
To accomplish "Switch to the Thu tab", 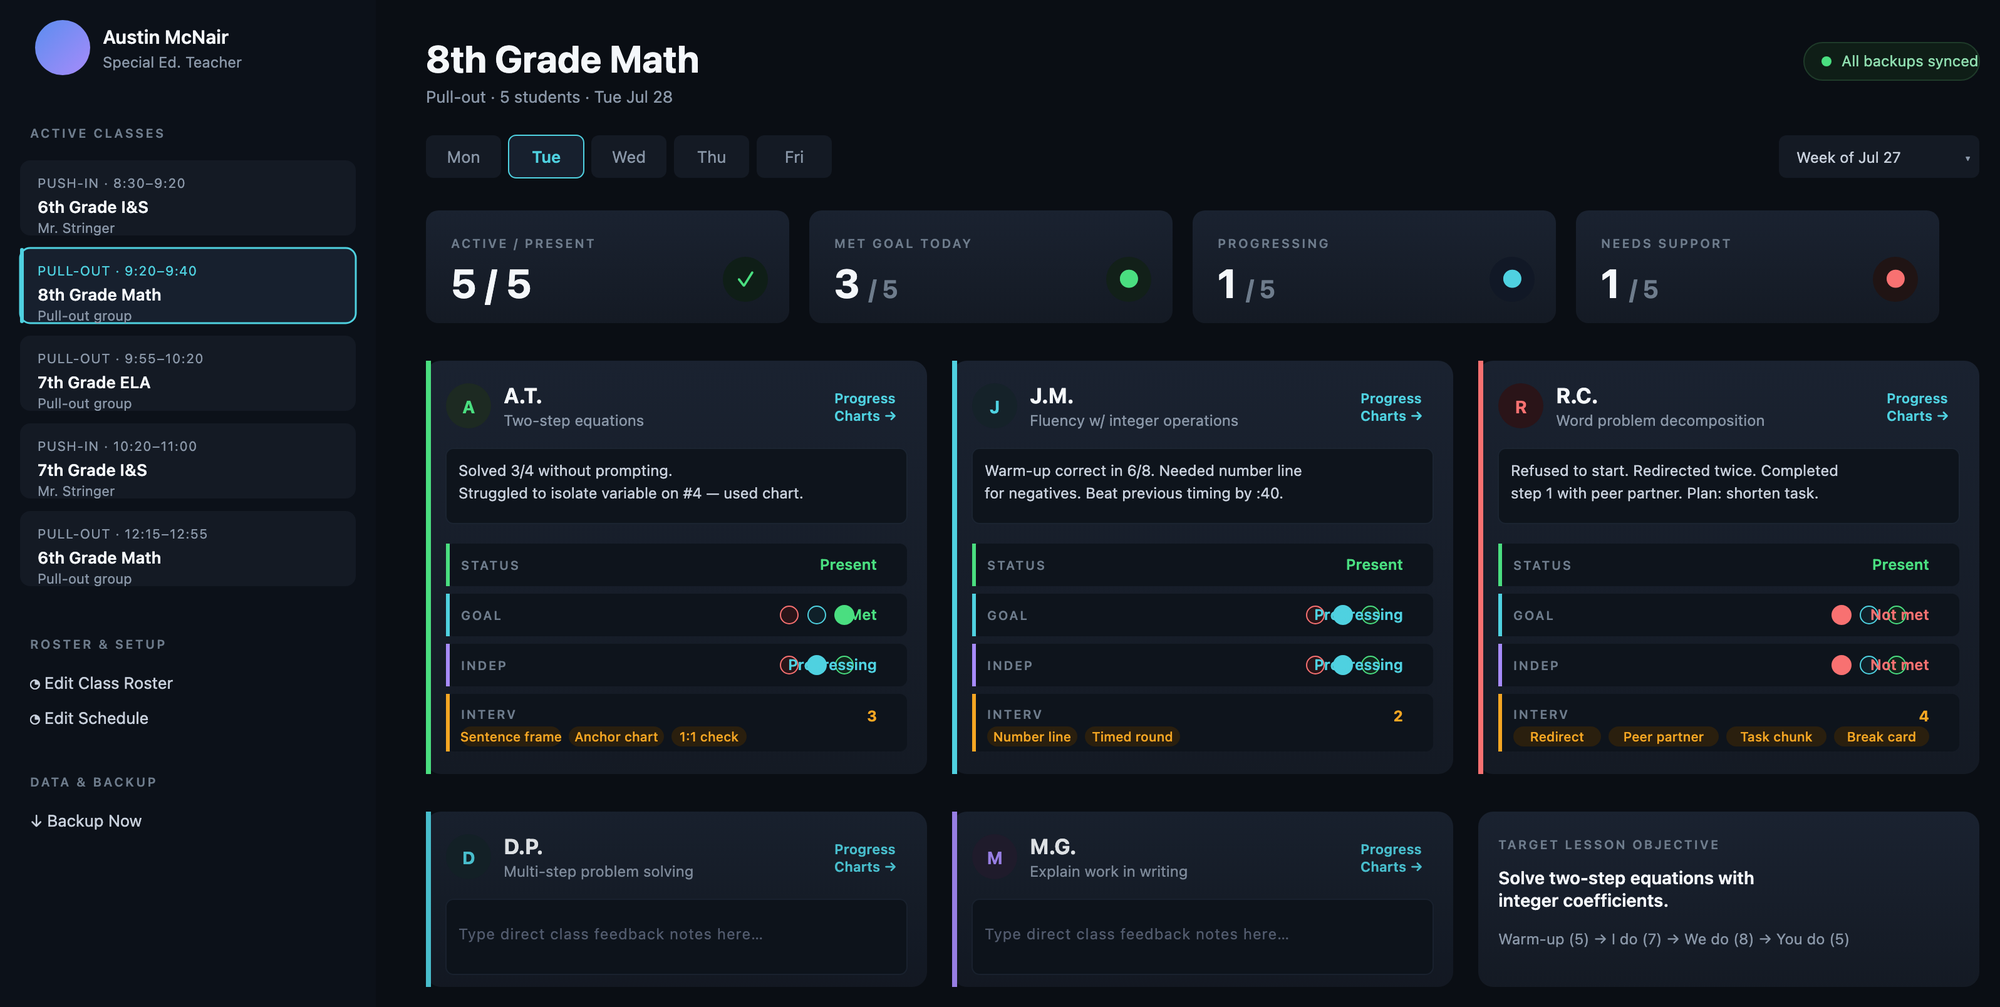I will 711,157.
